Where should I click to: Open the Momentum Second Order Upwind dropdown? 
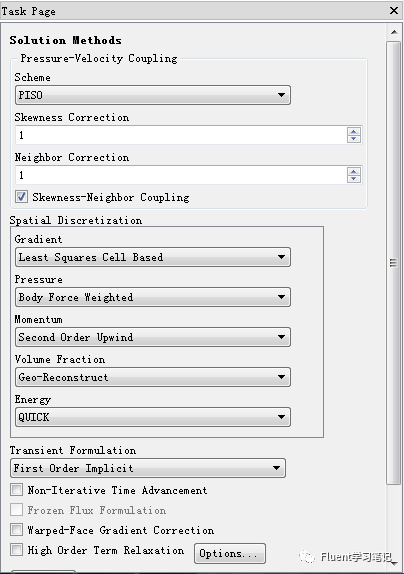[x=153, y=337]
